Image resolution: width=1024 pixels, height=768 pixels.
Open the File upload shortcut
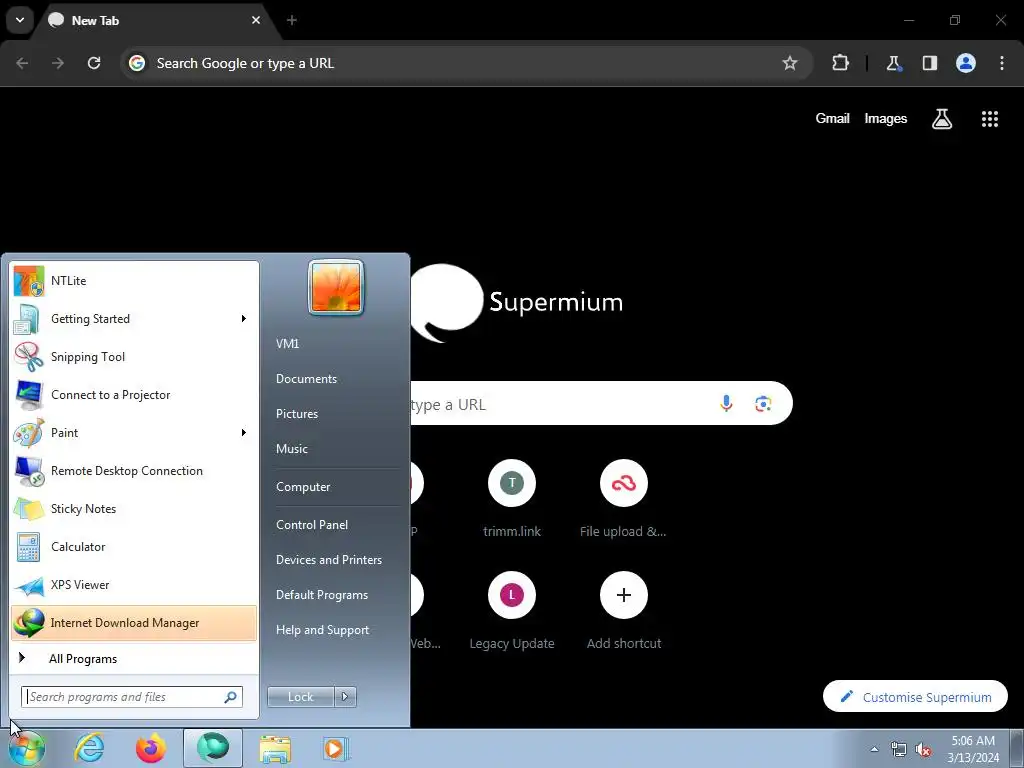[624, 500]
